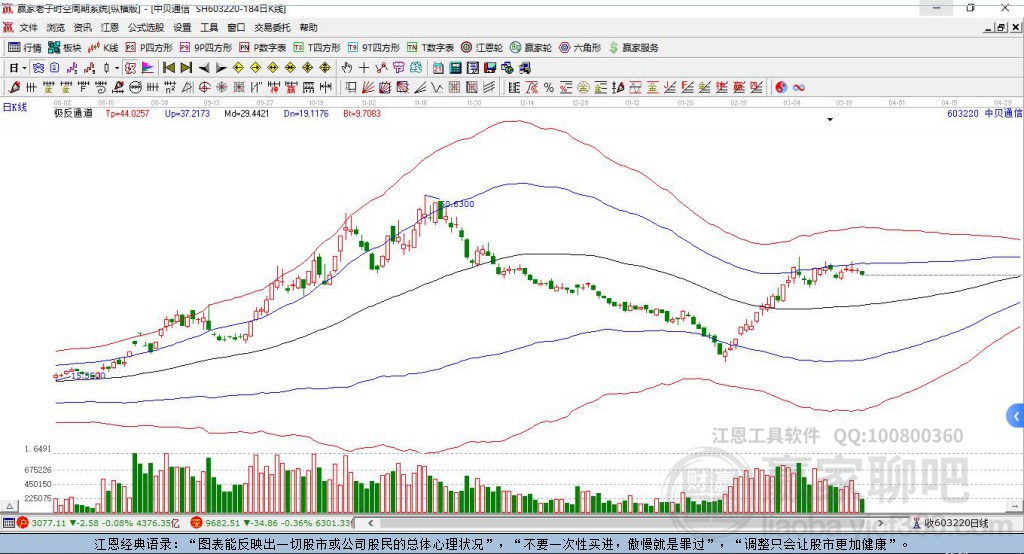Open 赢家服务 with the dollar icon
1024x554 pixels.
coord(633,48)
